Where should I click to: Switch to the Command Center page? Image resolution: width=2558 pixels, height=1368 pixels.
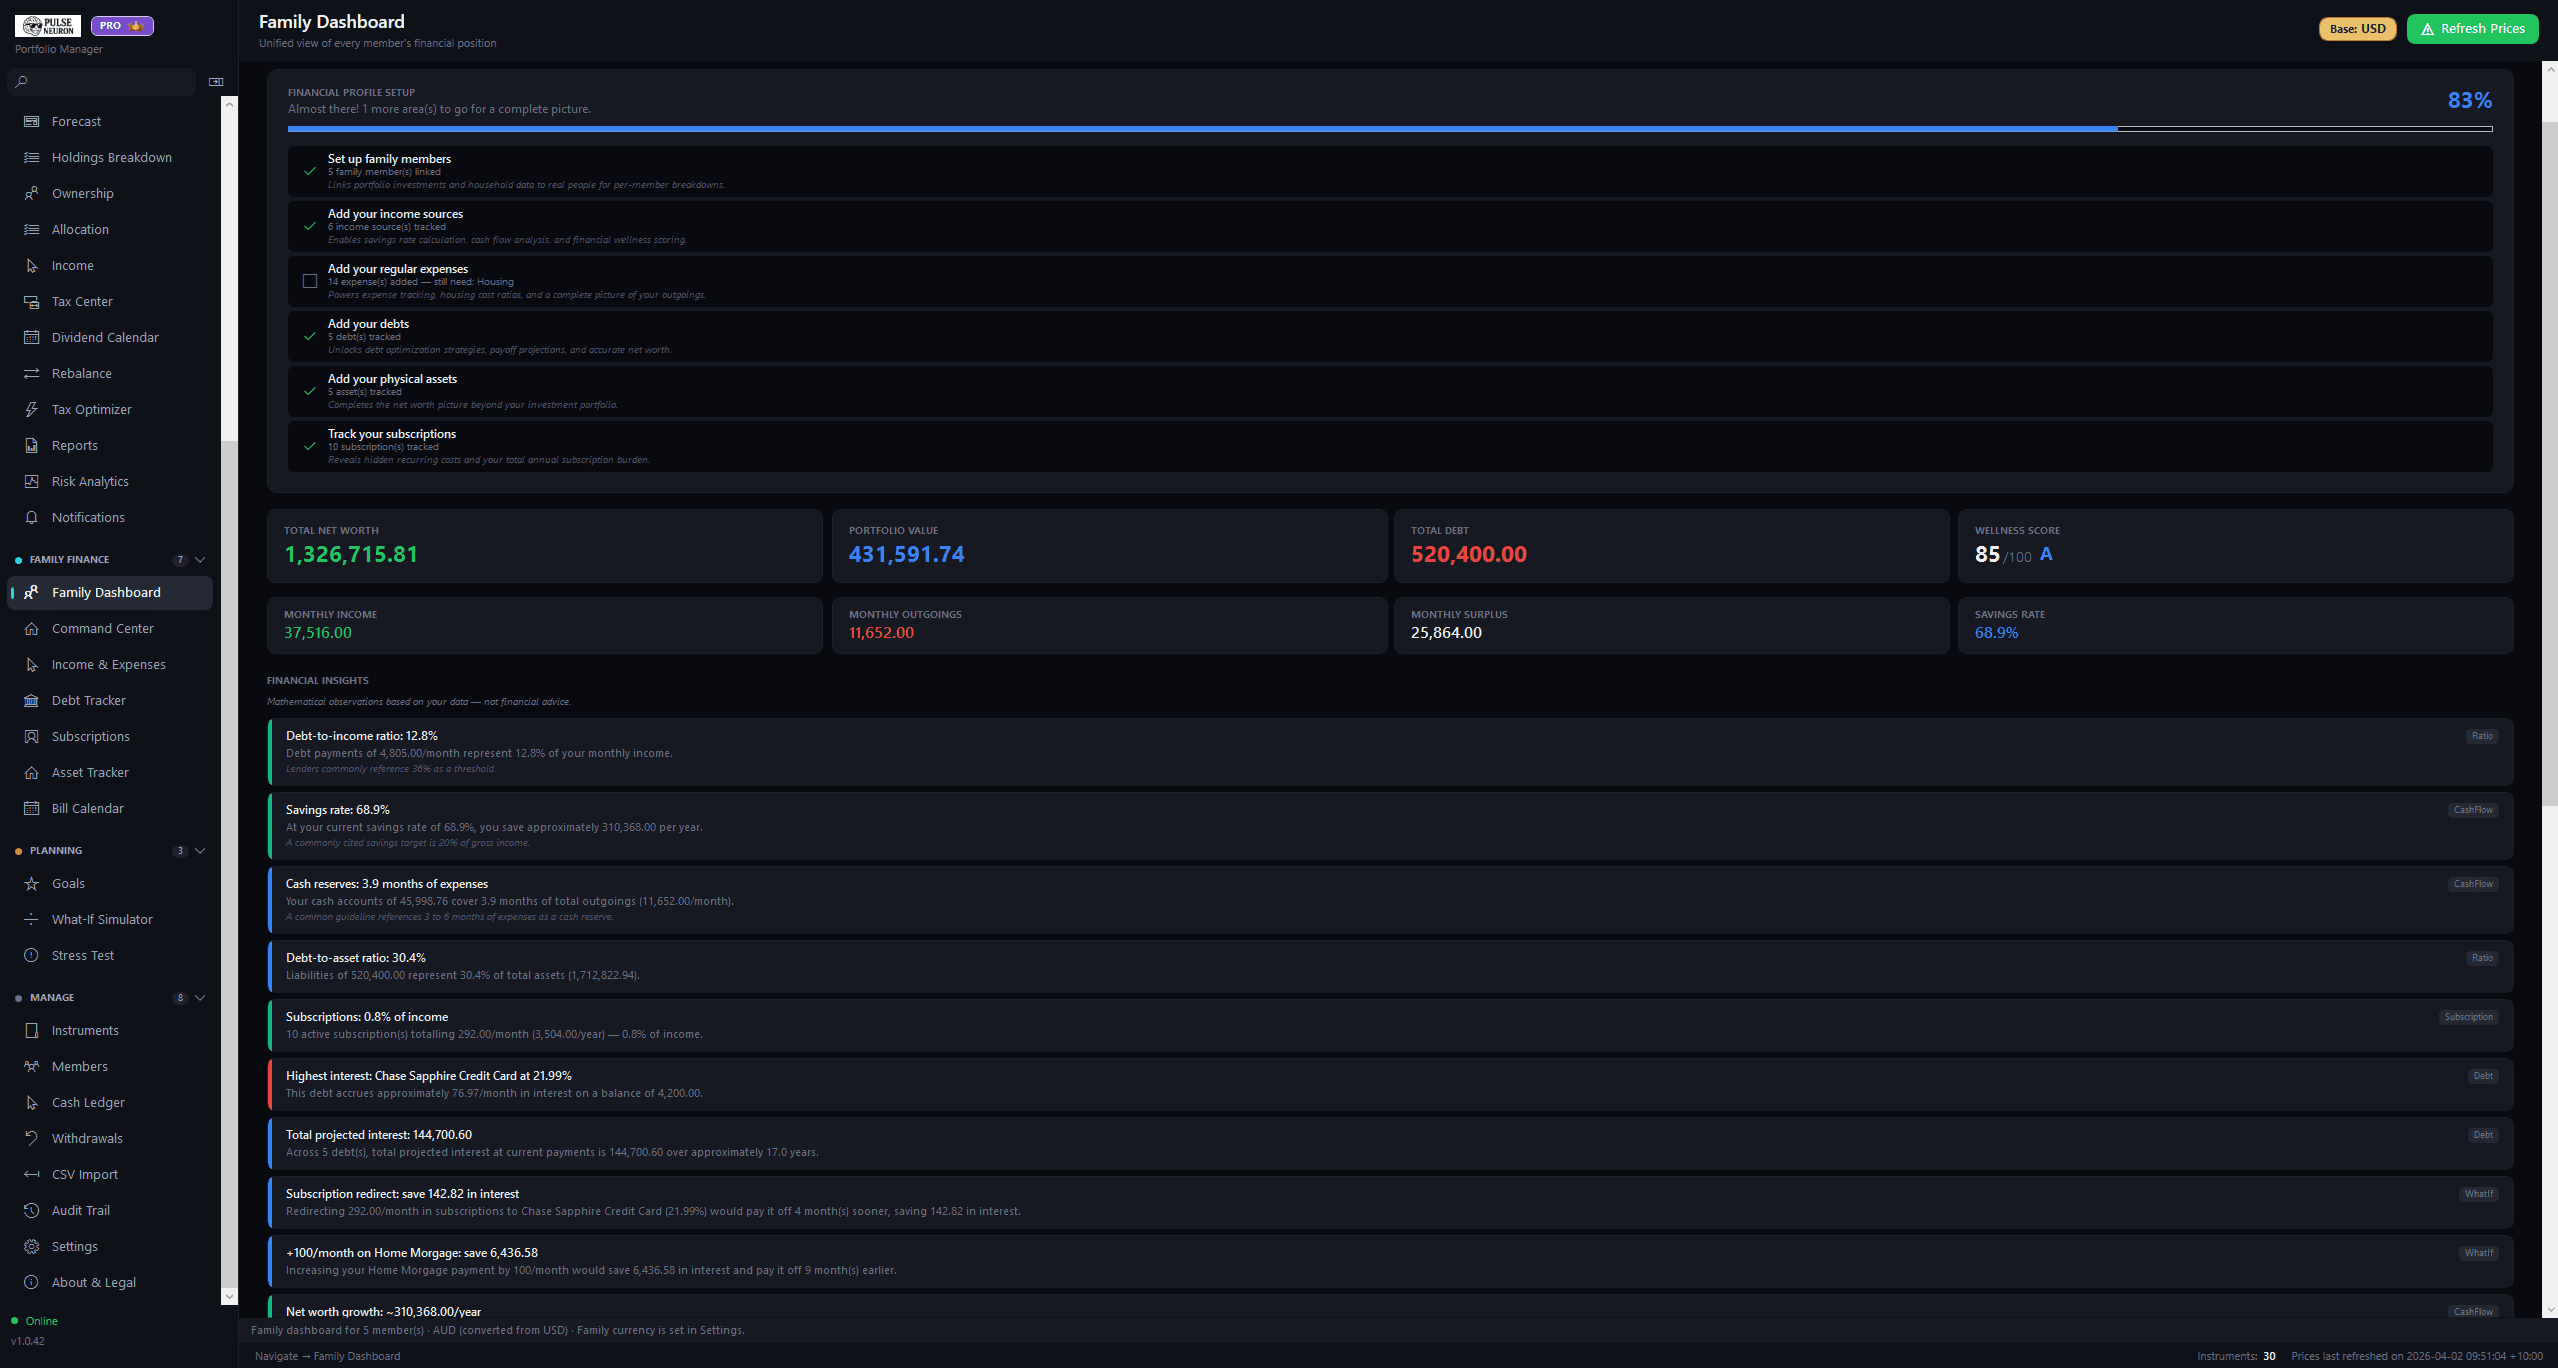point(103,628)
